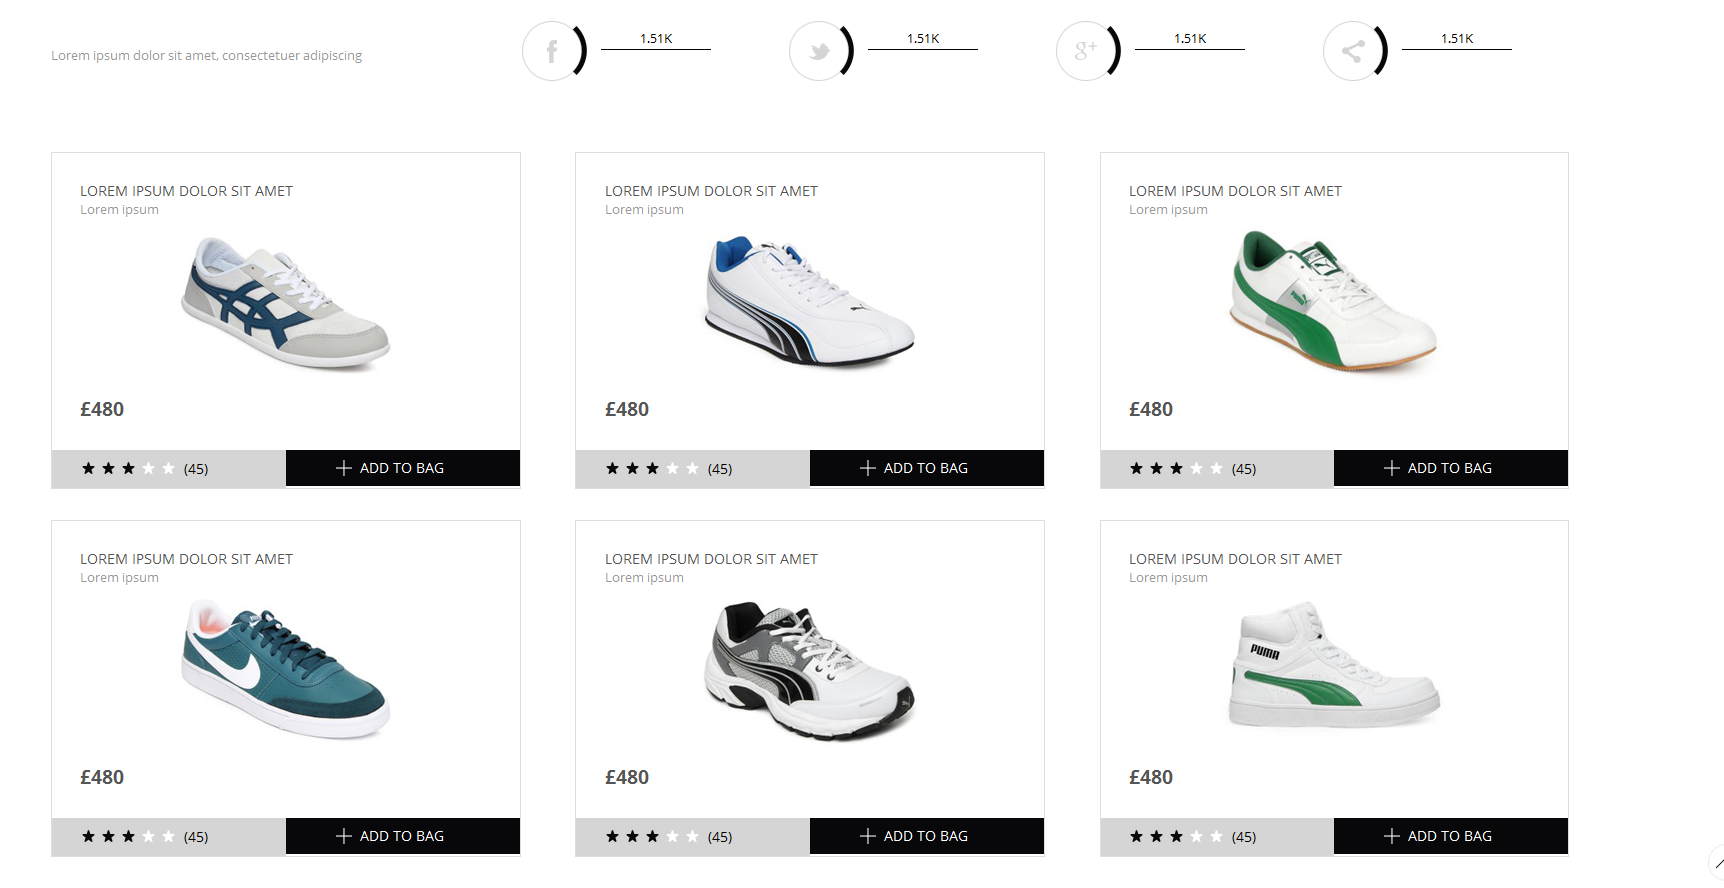Viewport: 1724px width, 888px height.
Task: View the grey and black running shoe image
Action: tap(809, 670)
